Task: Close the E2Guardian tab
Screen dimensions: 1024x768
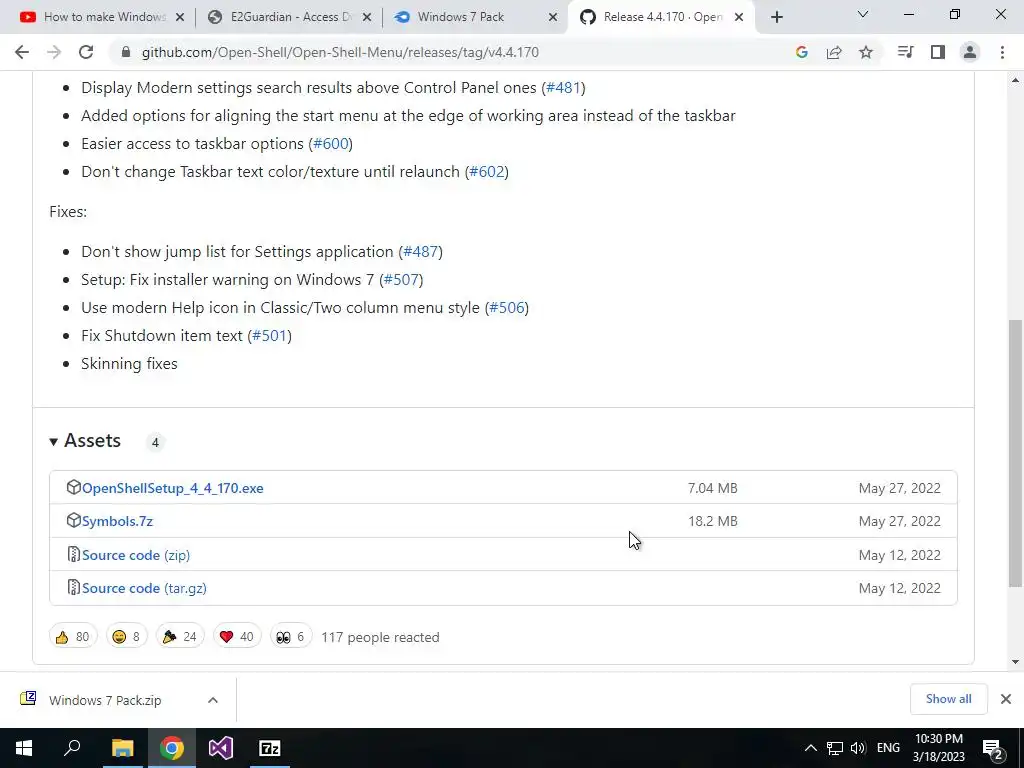Action: pos(367,18)
